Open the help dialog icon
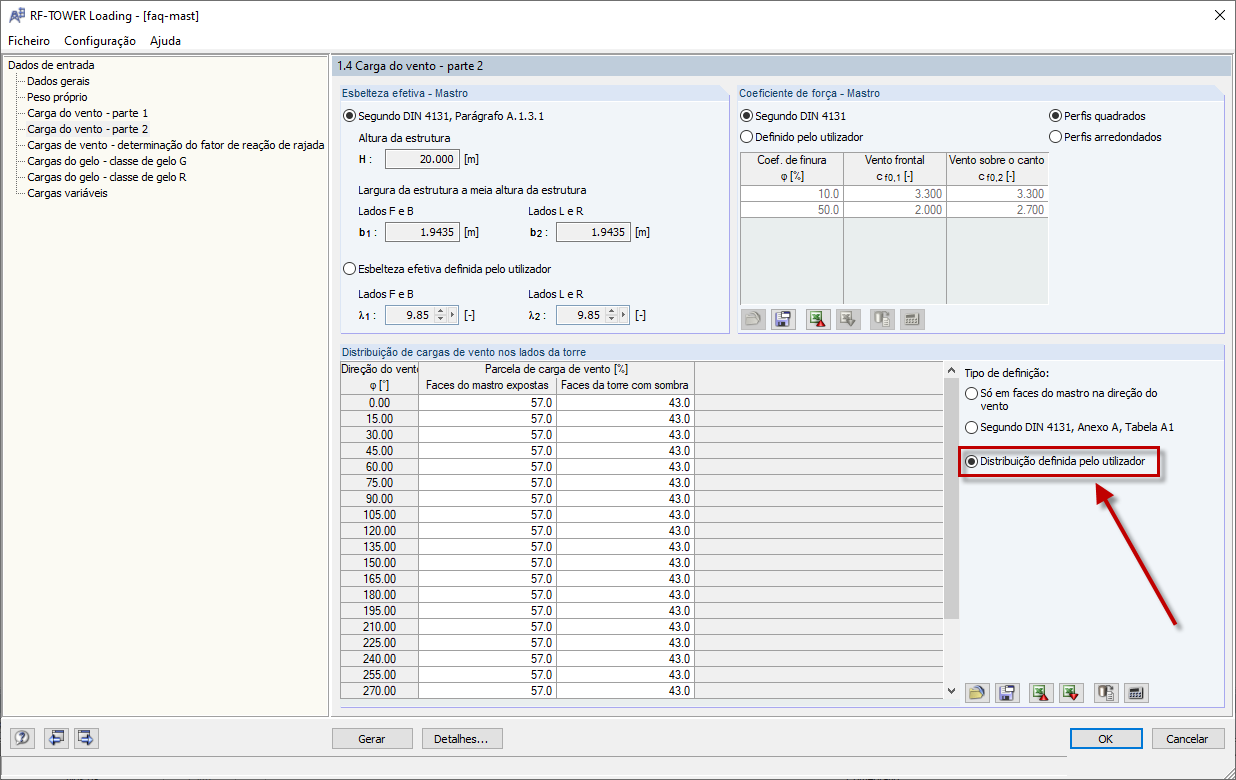Image resolution: width=1236 pixels, height=780 pixels. 23,738
